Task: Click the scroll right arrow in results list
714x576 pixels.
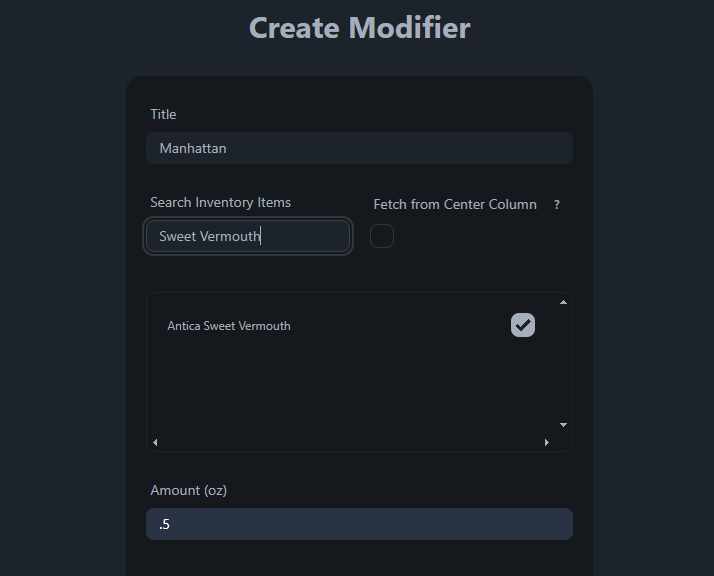Action: click(x=547, y=442)
